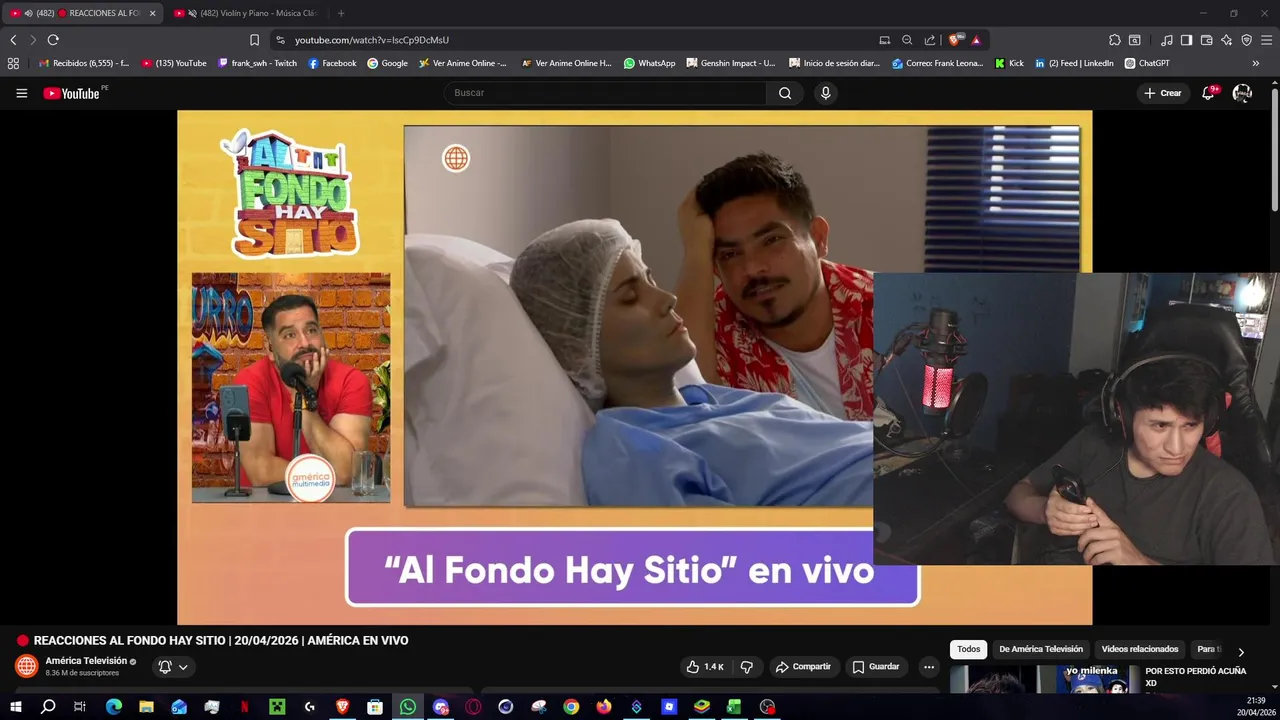The image size is (1280, 720).
Task: Open the frank_swh Twitch bookmark
Action: [258, 63]
